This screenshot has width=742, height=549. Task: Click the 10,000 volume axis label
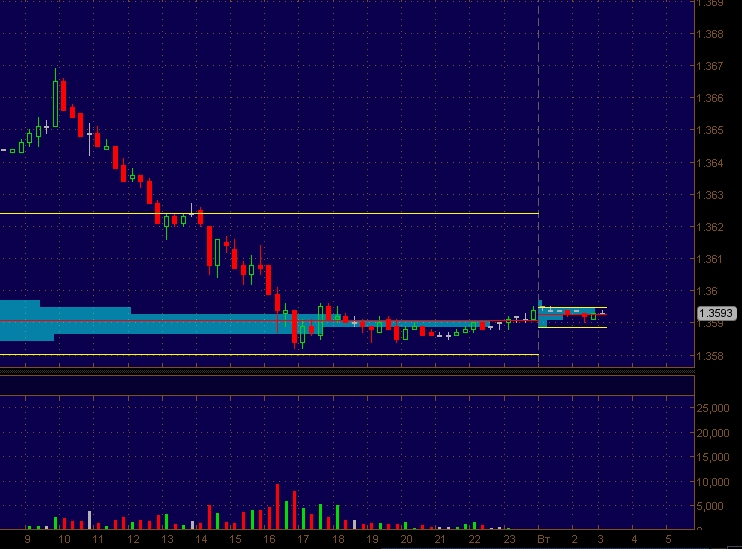[x=713, y=482]
